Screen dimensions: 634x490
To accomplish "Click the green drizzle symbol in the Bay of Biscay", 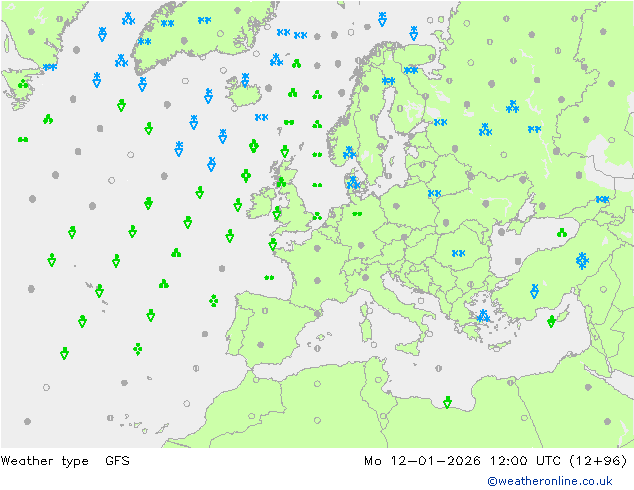I will point(269,277).
